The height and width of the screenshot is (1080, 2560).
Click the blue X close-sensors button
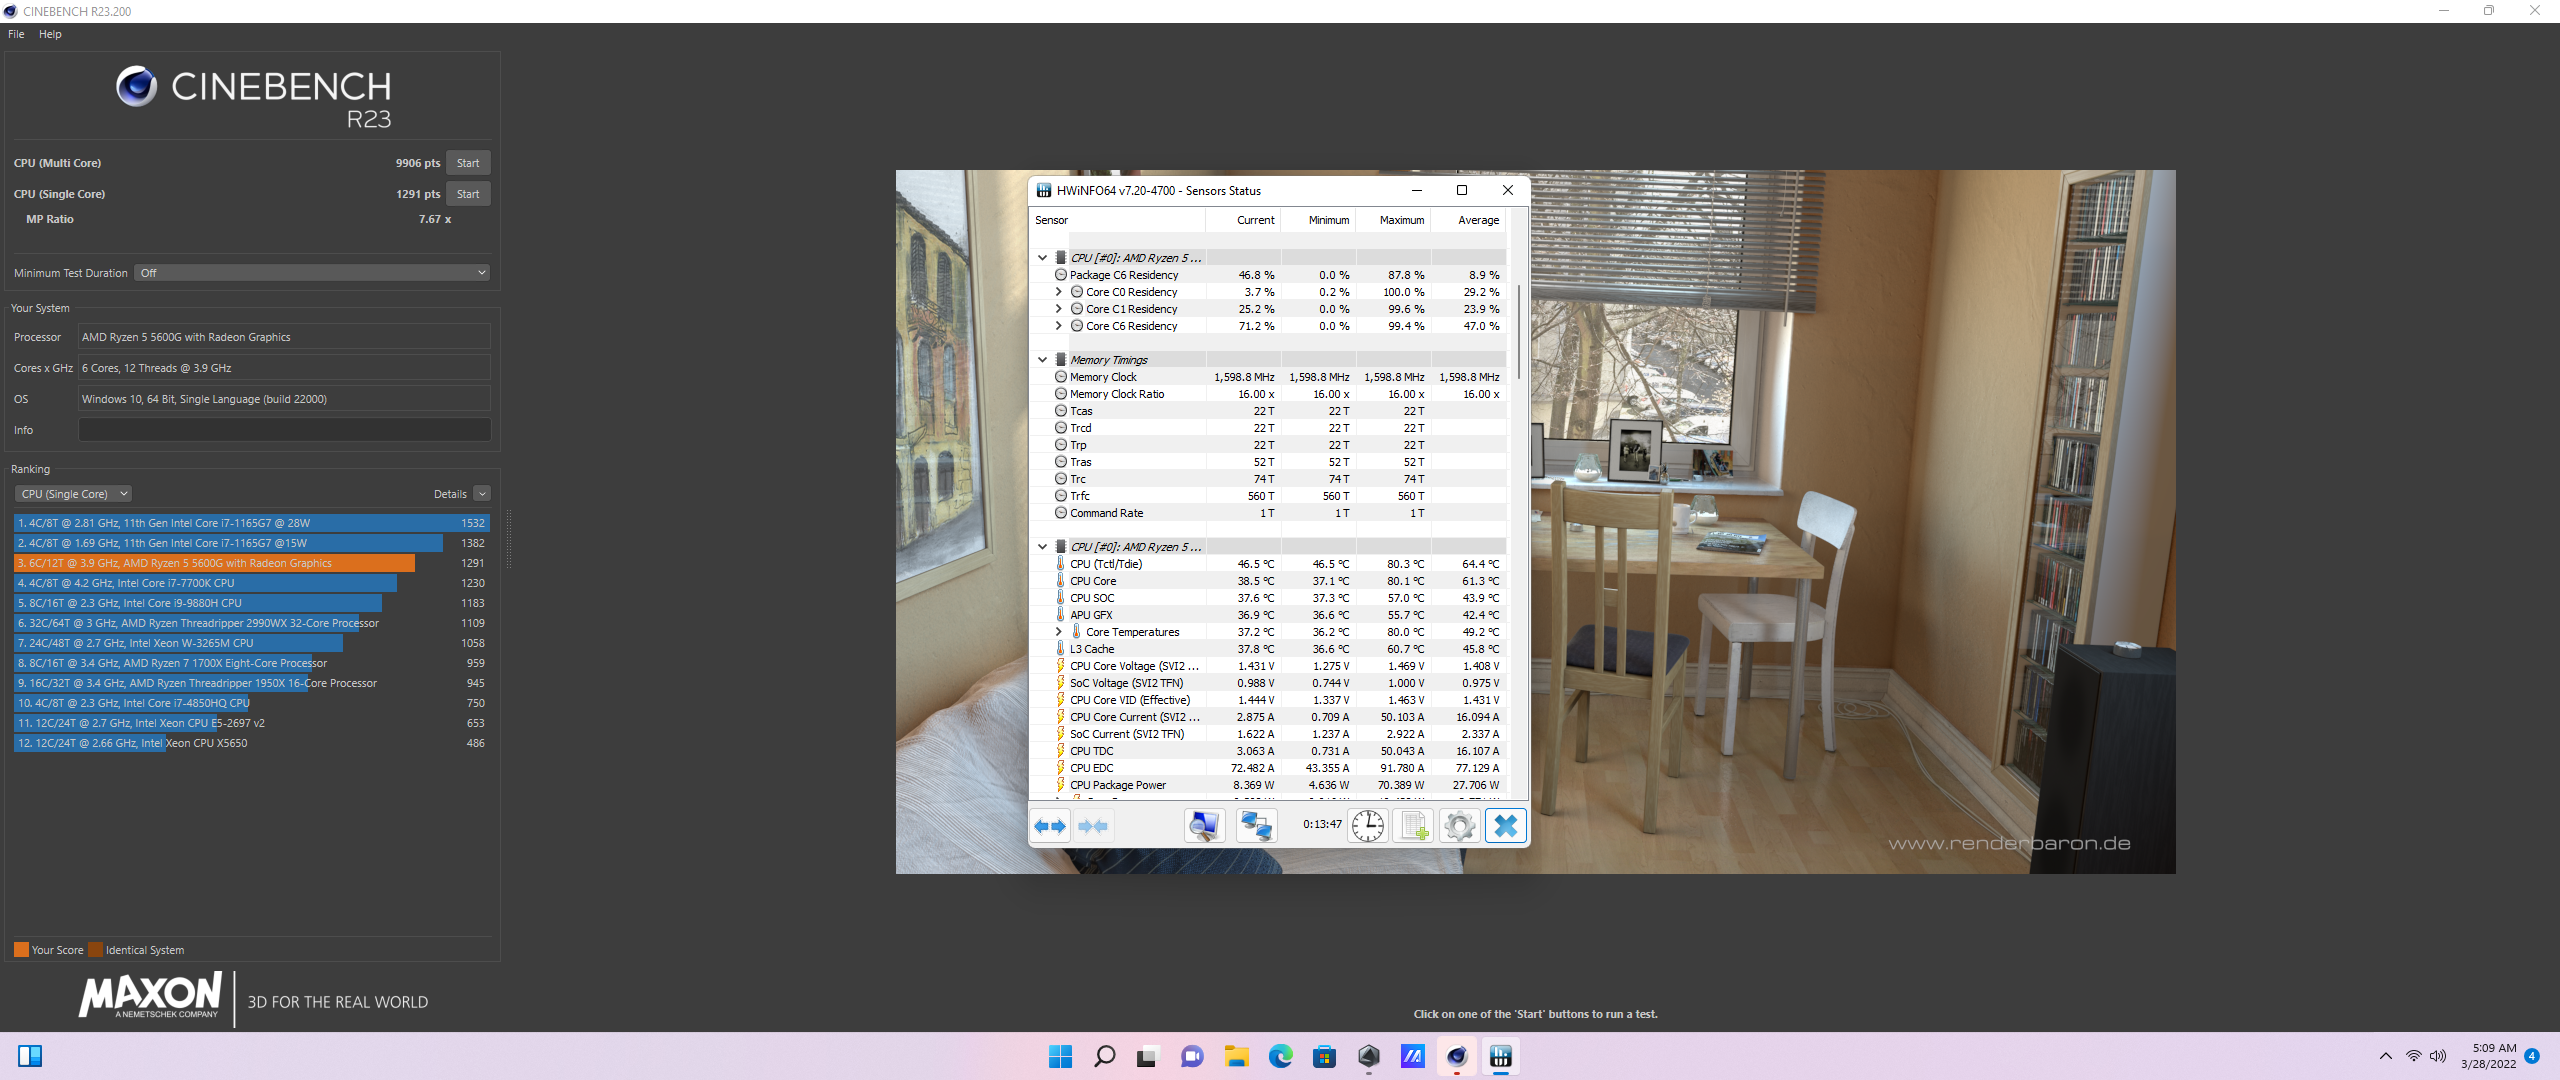click(x=1506, y=826)
